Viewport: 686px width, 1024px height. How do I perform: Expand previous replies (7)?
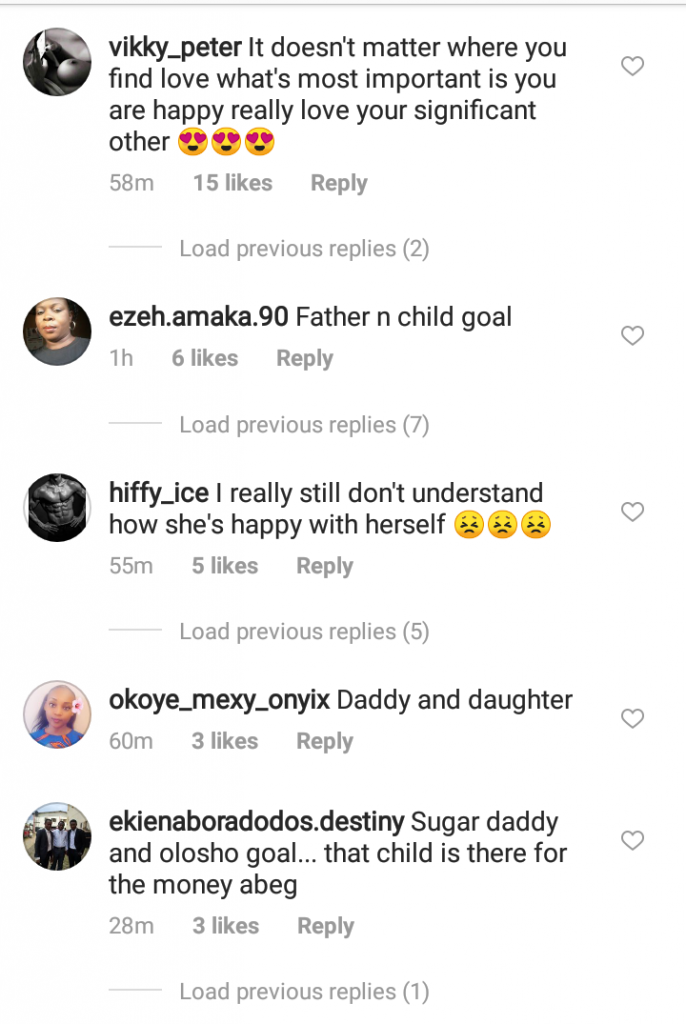coord(304,425)
